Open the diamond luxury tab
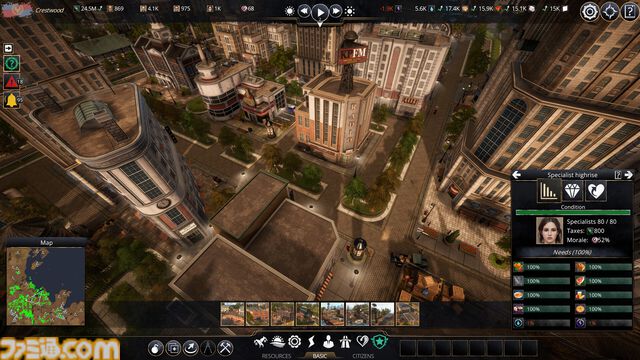The height and width of the screenshot is (360, 640). click(x=572, y=191)
